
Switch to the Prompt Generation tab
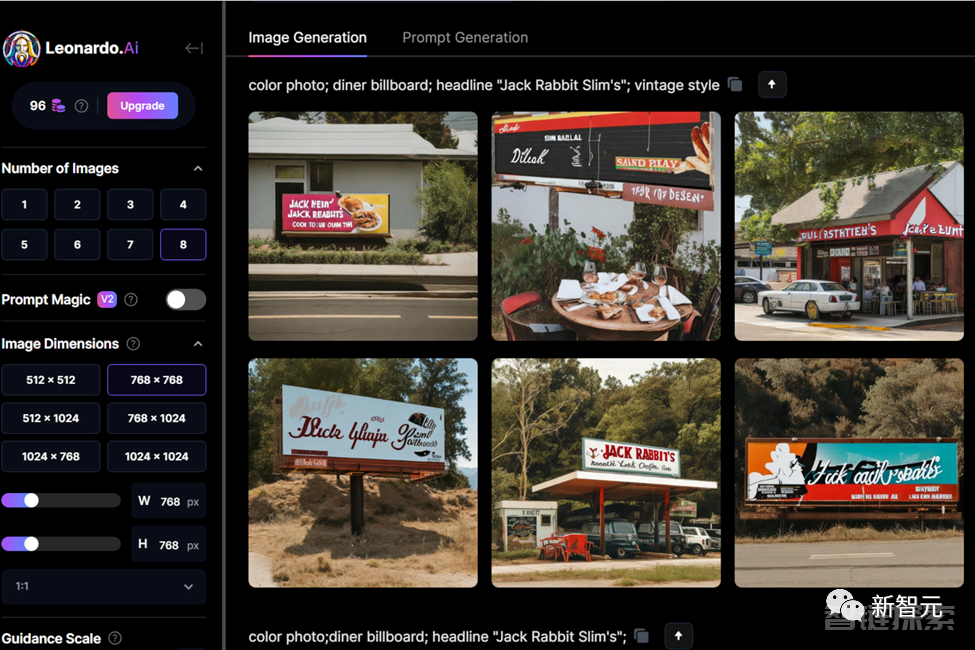pos(465,38)
